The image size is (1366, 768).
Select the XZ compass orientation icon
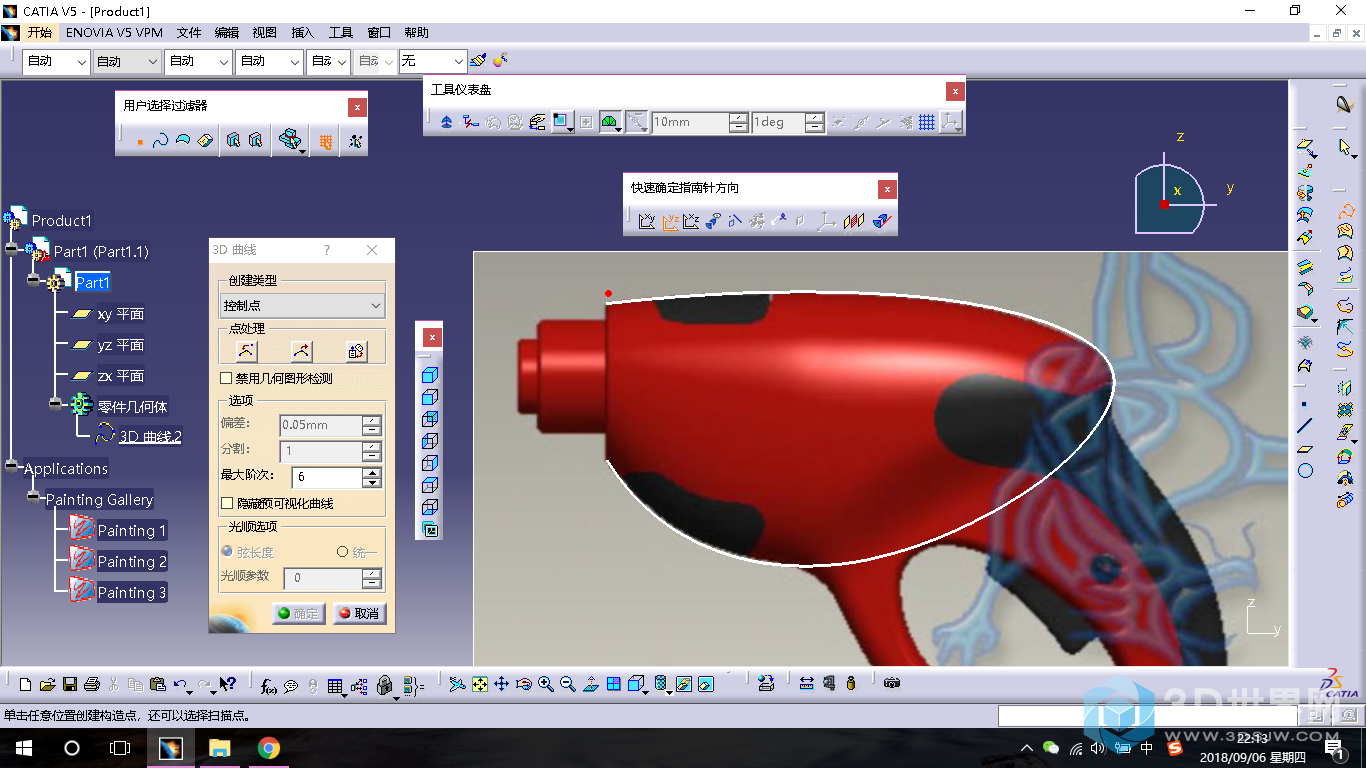(690, 221)
